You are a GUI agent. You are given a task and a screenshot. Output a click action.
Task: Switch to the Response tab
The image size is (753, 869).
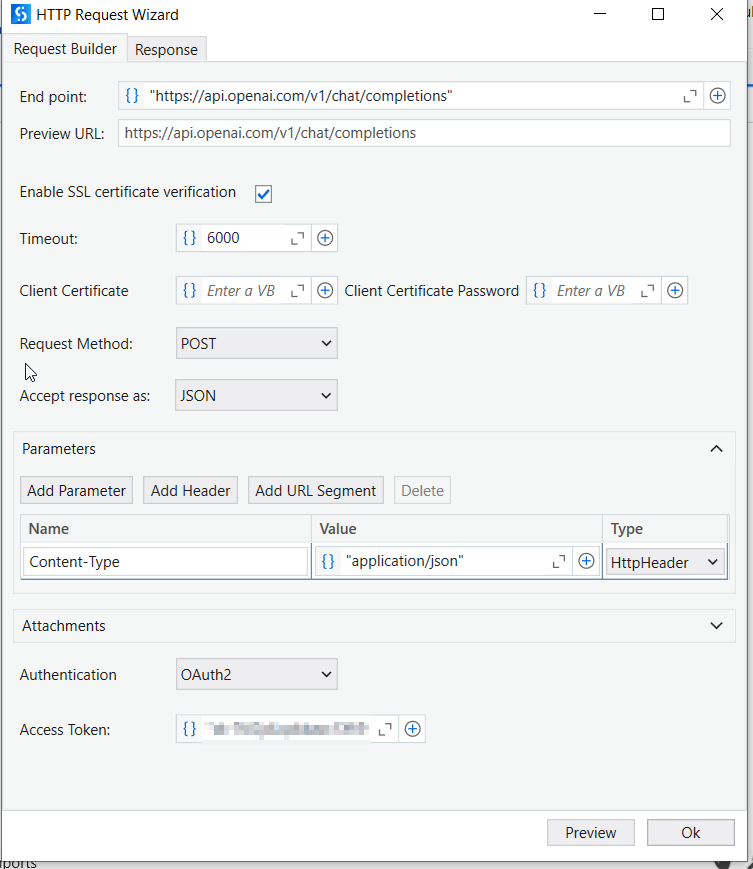point(166,50)
